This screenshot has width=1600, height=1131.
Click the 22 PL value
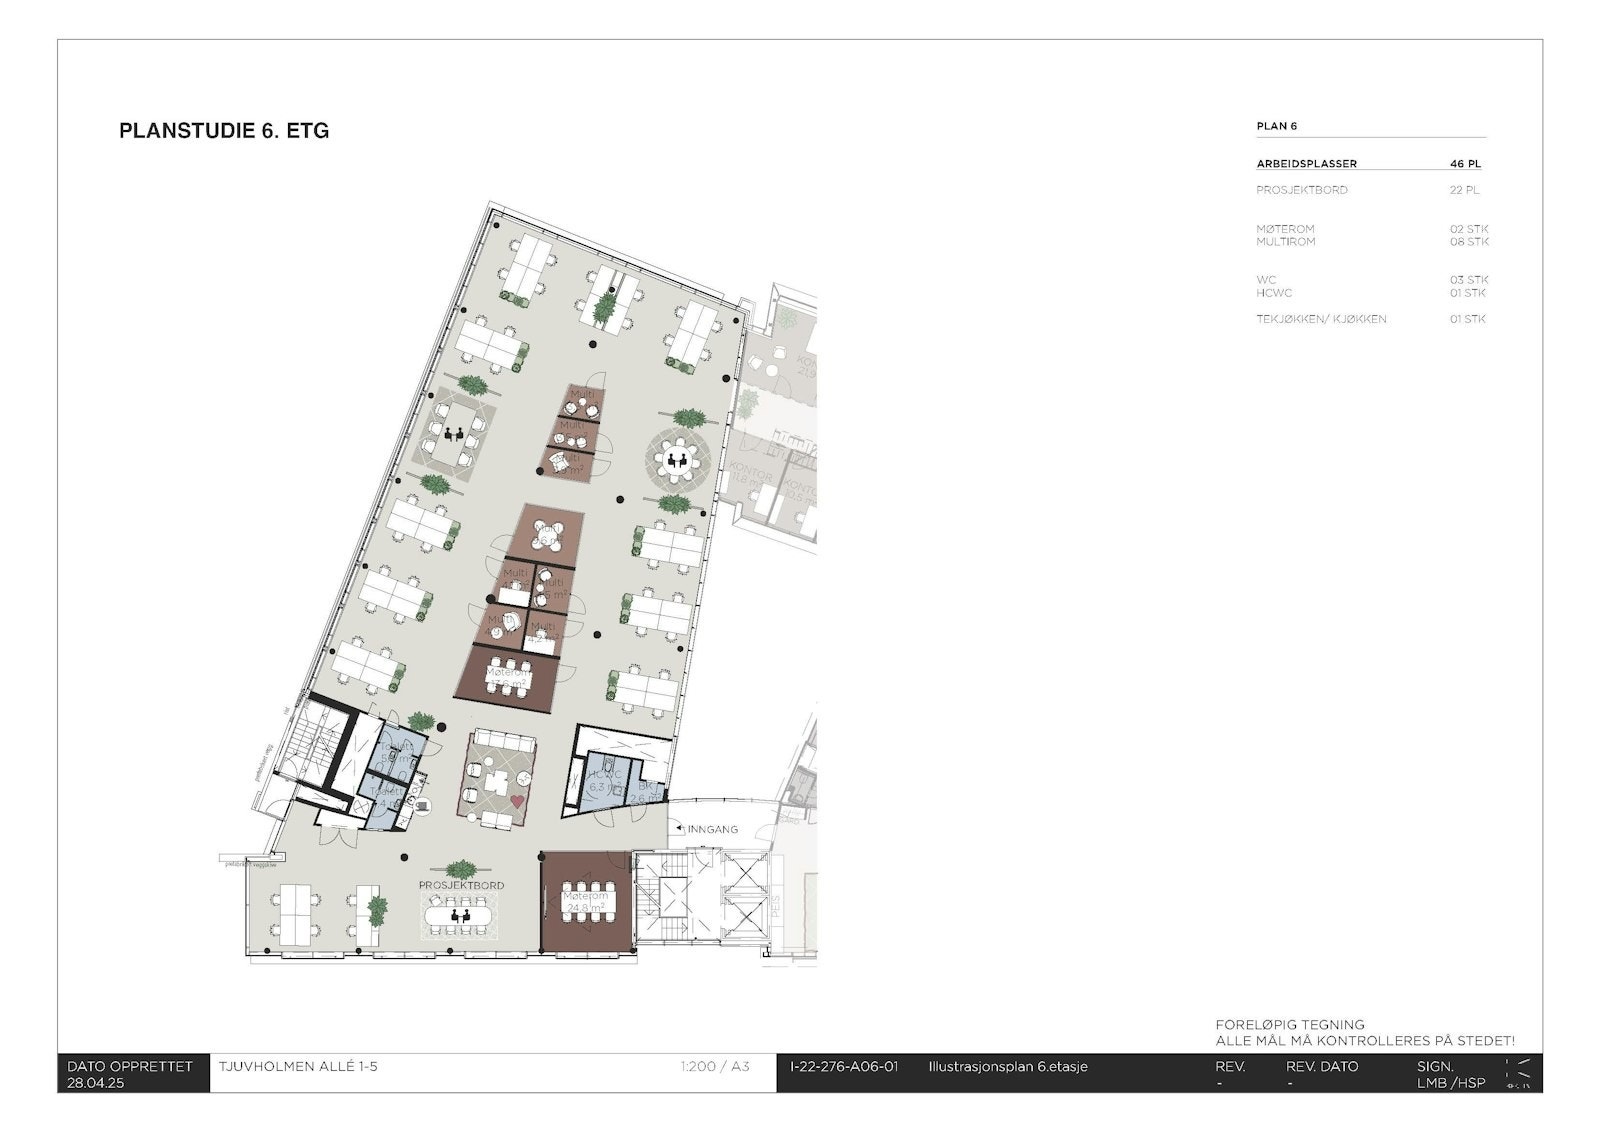[x=1465, y=190]
